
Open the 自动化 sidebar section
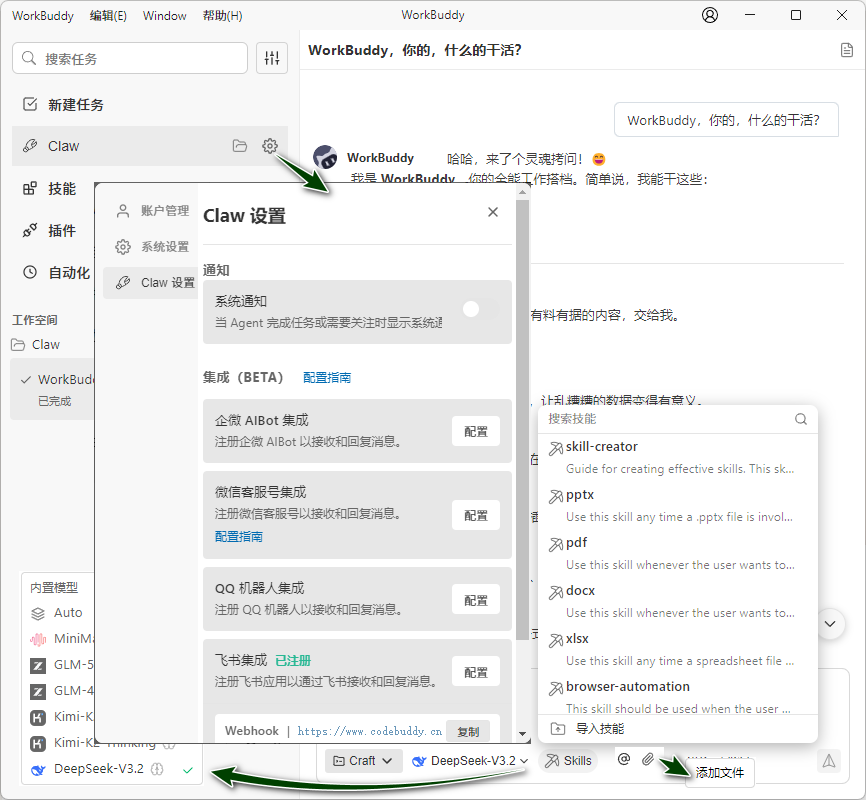(54, 272)
